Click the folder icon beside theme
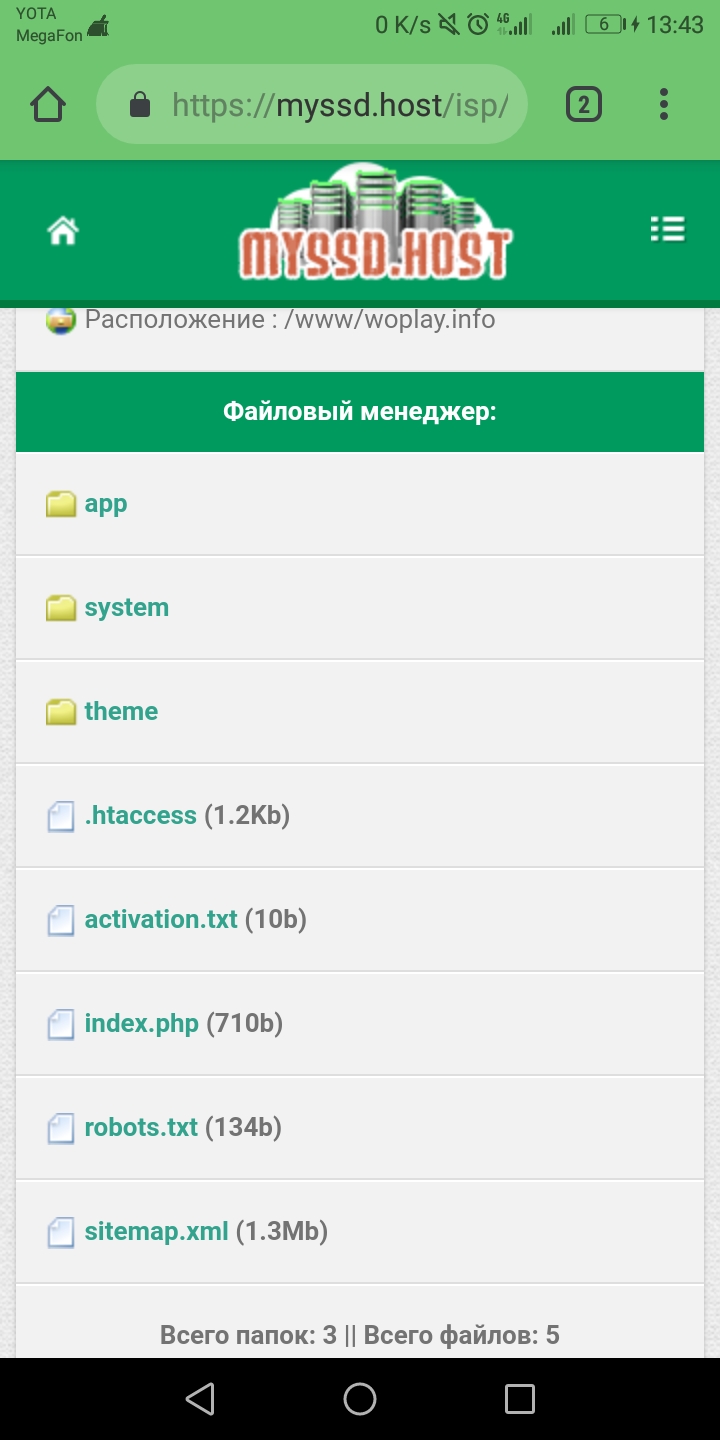This screenshot has height=1440, width=720. [61, 712]
